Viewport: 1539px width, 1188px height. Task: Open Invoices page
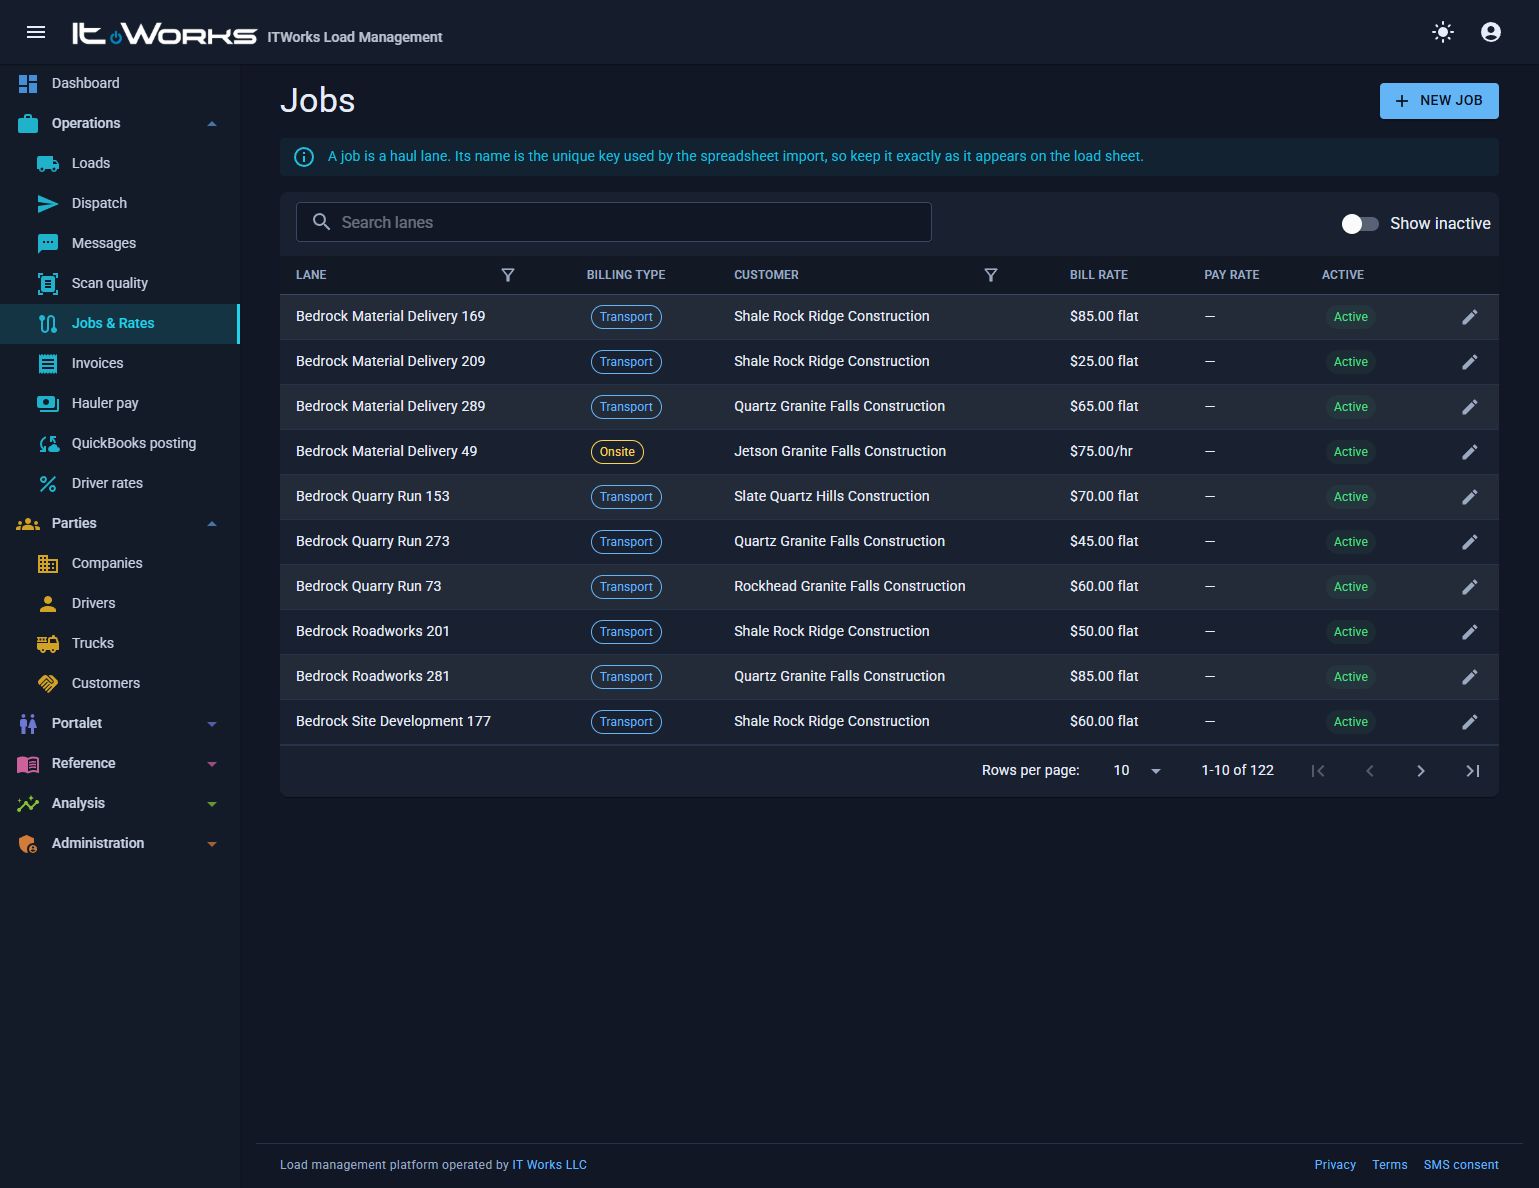pos(120,364)
